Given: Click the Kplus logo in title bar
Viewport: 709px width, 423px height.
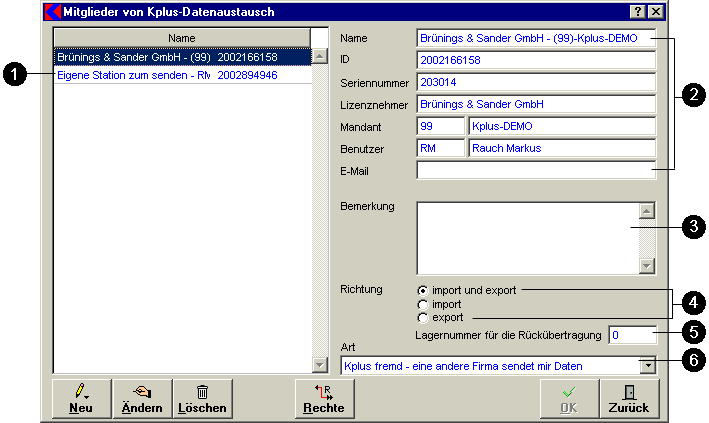Looking at the screenshot, I should [53, 11].
